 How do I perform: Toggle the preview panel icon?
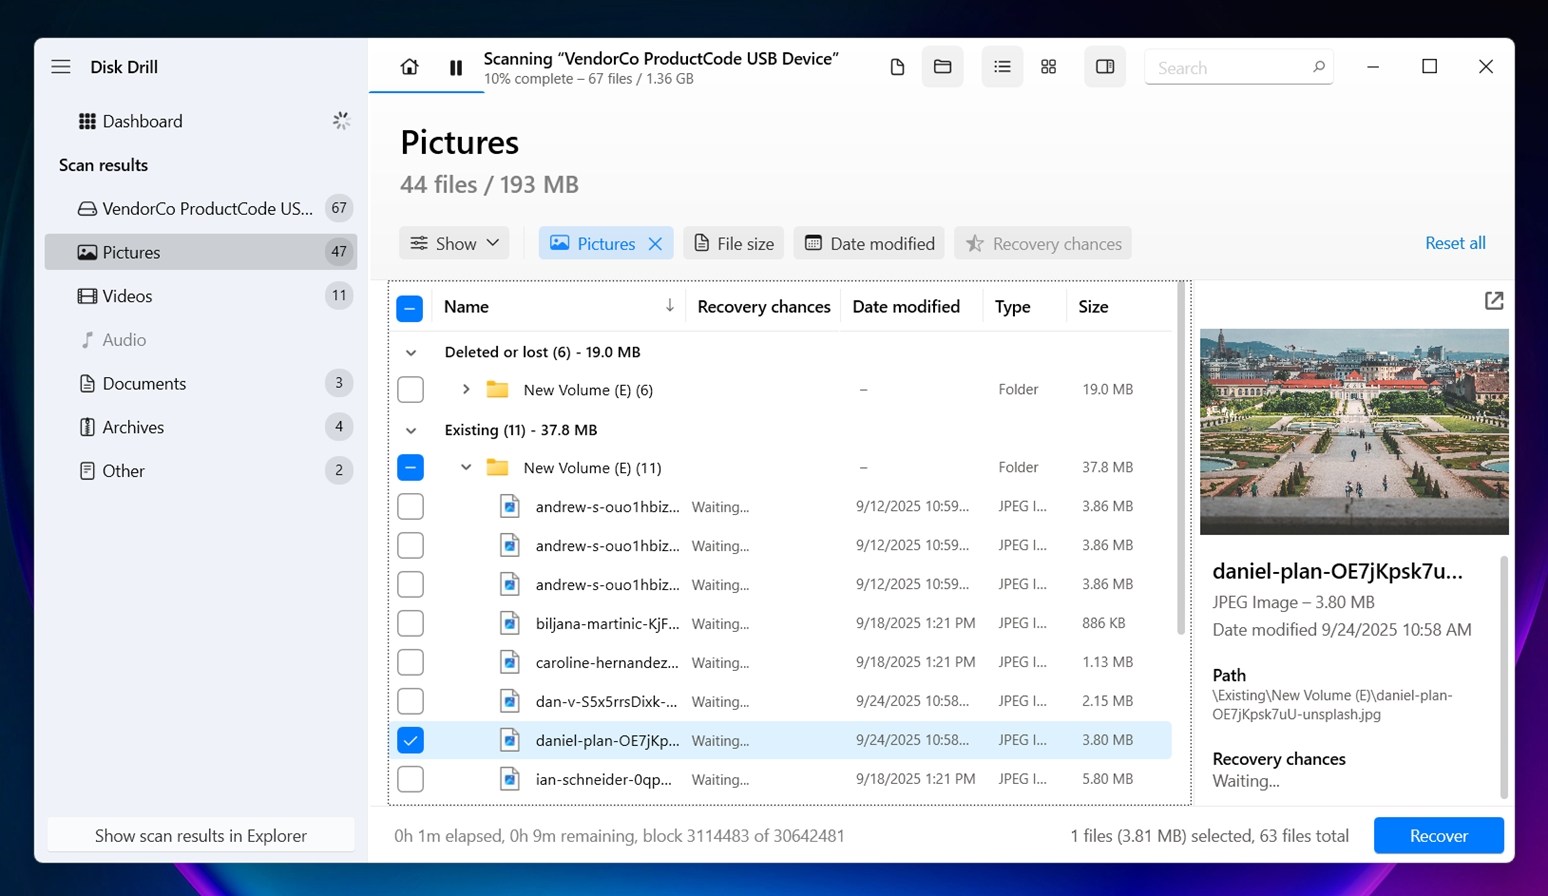tap(1105, 67)
